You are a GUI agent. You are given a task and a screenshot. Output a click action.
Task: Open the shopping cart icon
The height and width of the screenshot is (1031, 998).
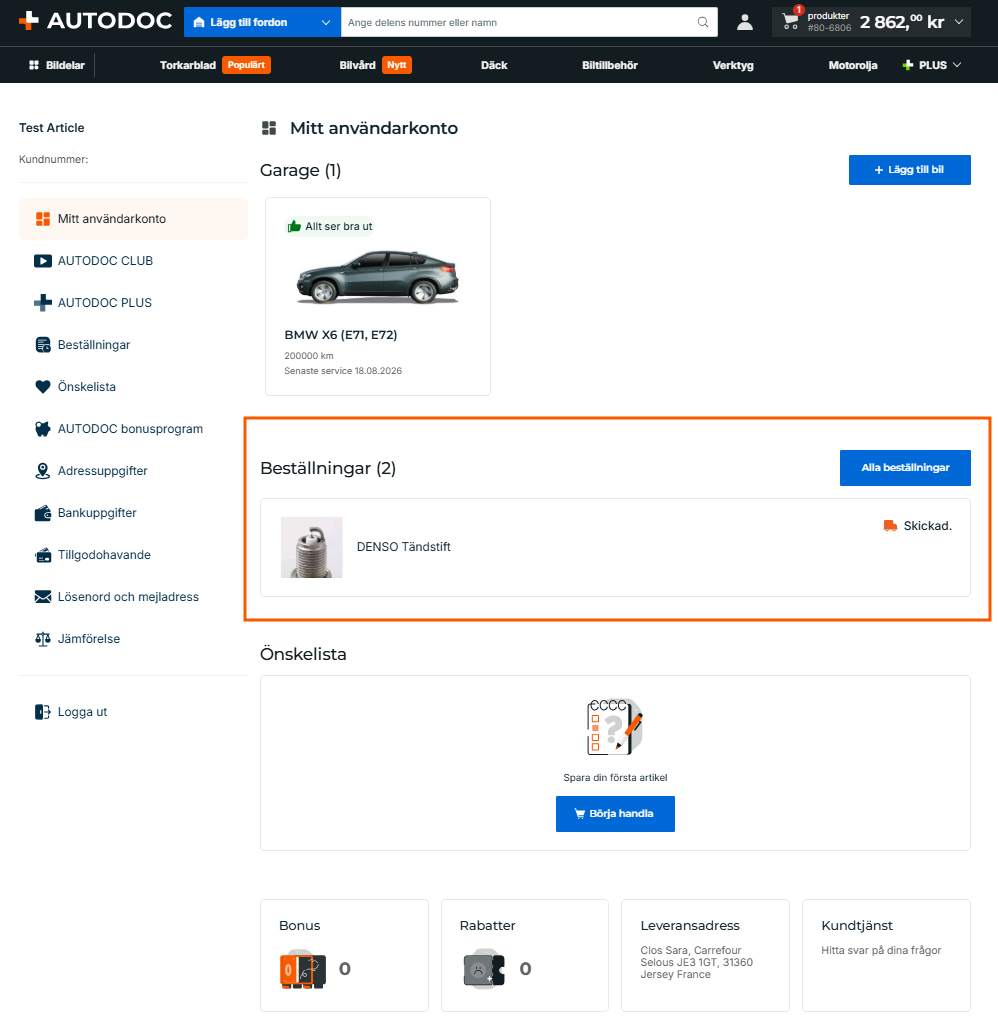click(x=790, y=22)
